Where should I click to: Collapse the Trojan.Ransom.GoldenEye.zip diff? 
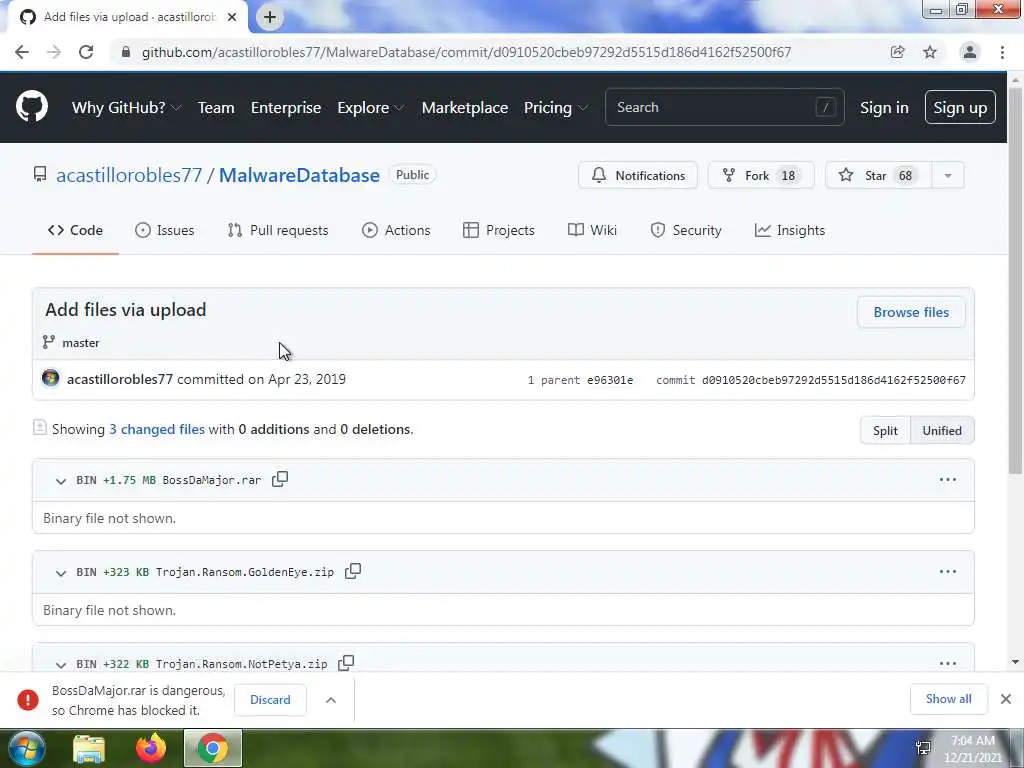pyautogui.click(x=61, y=573)
